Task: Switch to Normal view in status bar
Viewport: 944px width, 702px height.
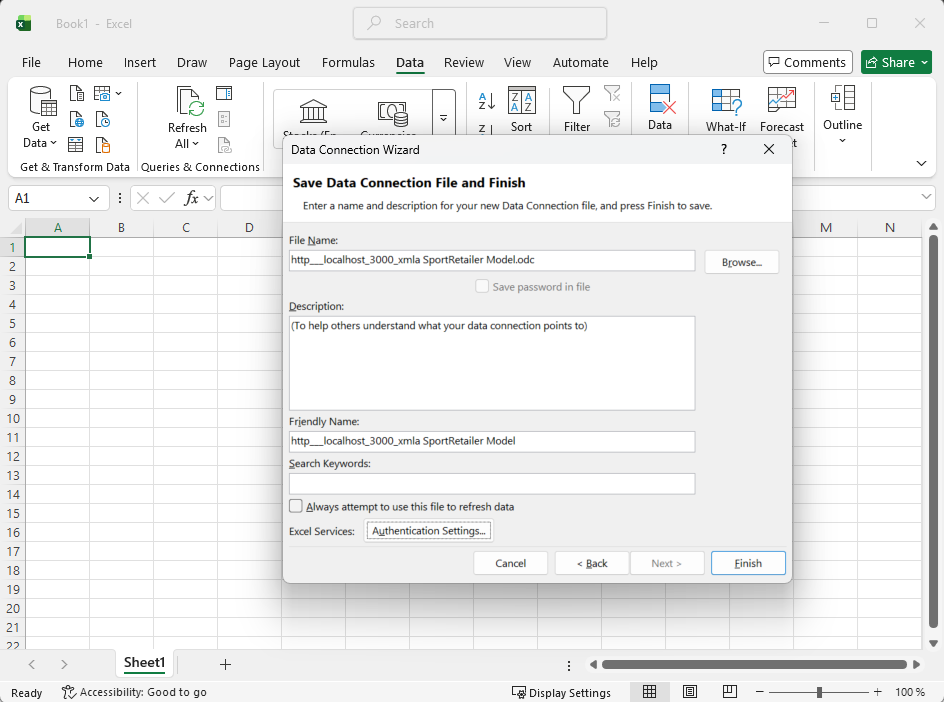Action: point(649,692)
